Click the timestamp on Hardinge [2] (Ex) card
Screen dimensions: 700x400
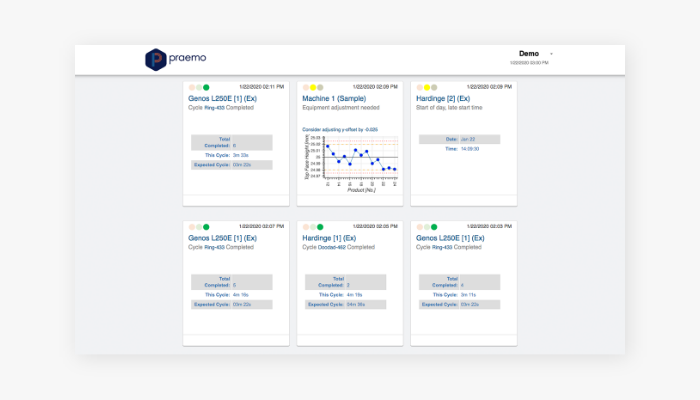point(489,87)
